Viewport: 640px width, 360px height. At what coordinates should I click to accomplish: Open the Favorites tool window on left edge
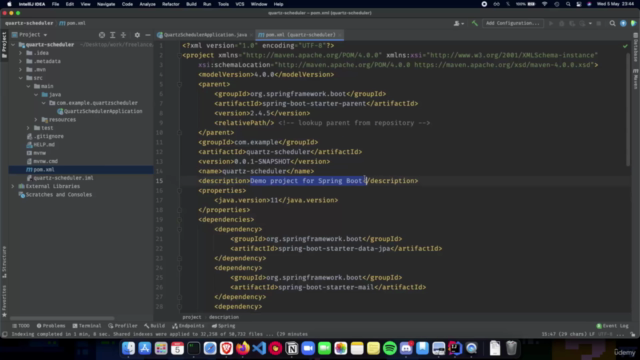pos(4,301)
